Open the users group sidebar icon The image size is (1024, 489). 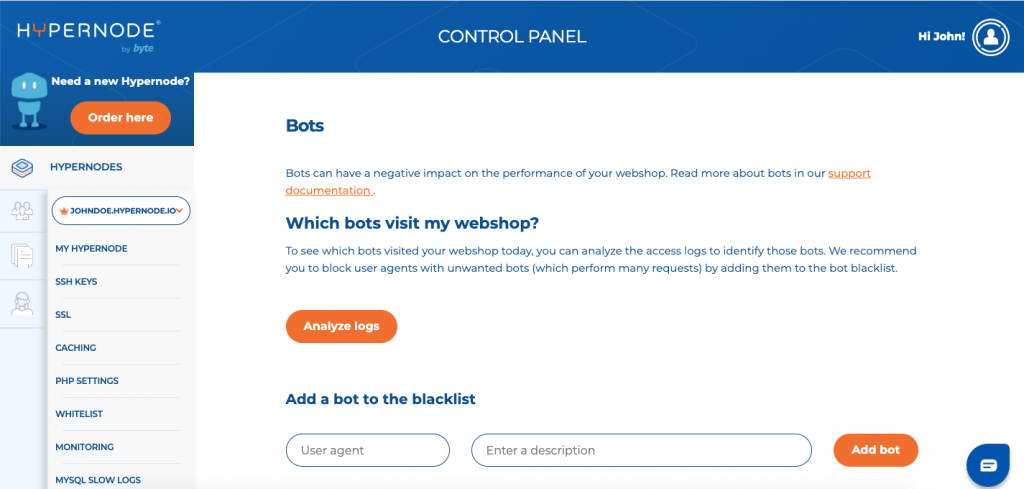click(22, 211)
